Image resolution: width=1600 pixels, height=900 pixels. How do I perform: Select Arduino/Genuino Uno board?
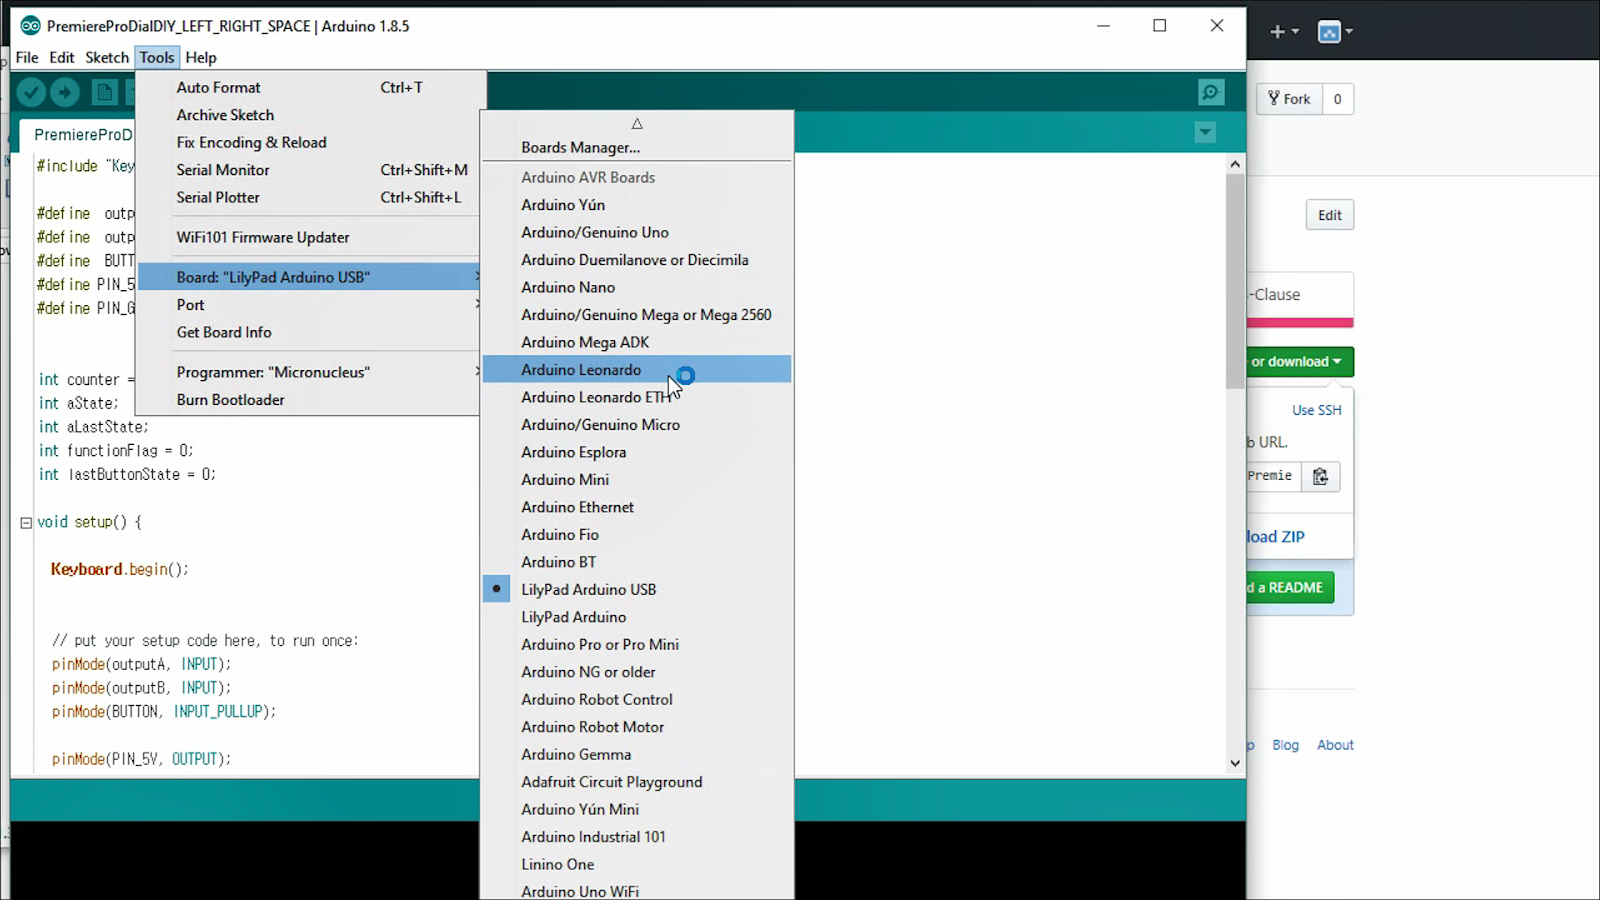click(x=637, y=232)
